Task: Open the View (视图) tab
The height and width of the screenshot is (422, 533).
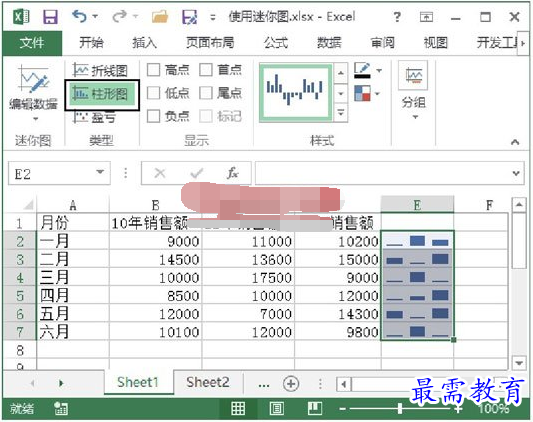Action: coord(435,43)
